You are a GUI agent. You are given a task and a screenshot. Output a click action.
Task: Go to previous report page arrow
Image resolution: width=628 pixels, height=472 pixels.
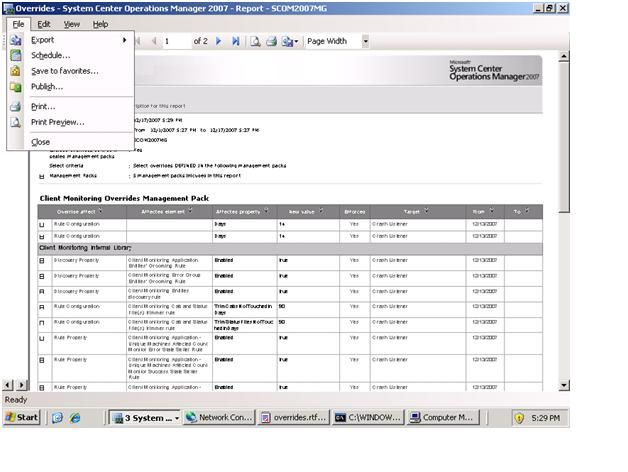pos(154,41)
